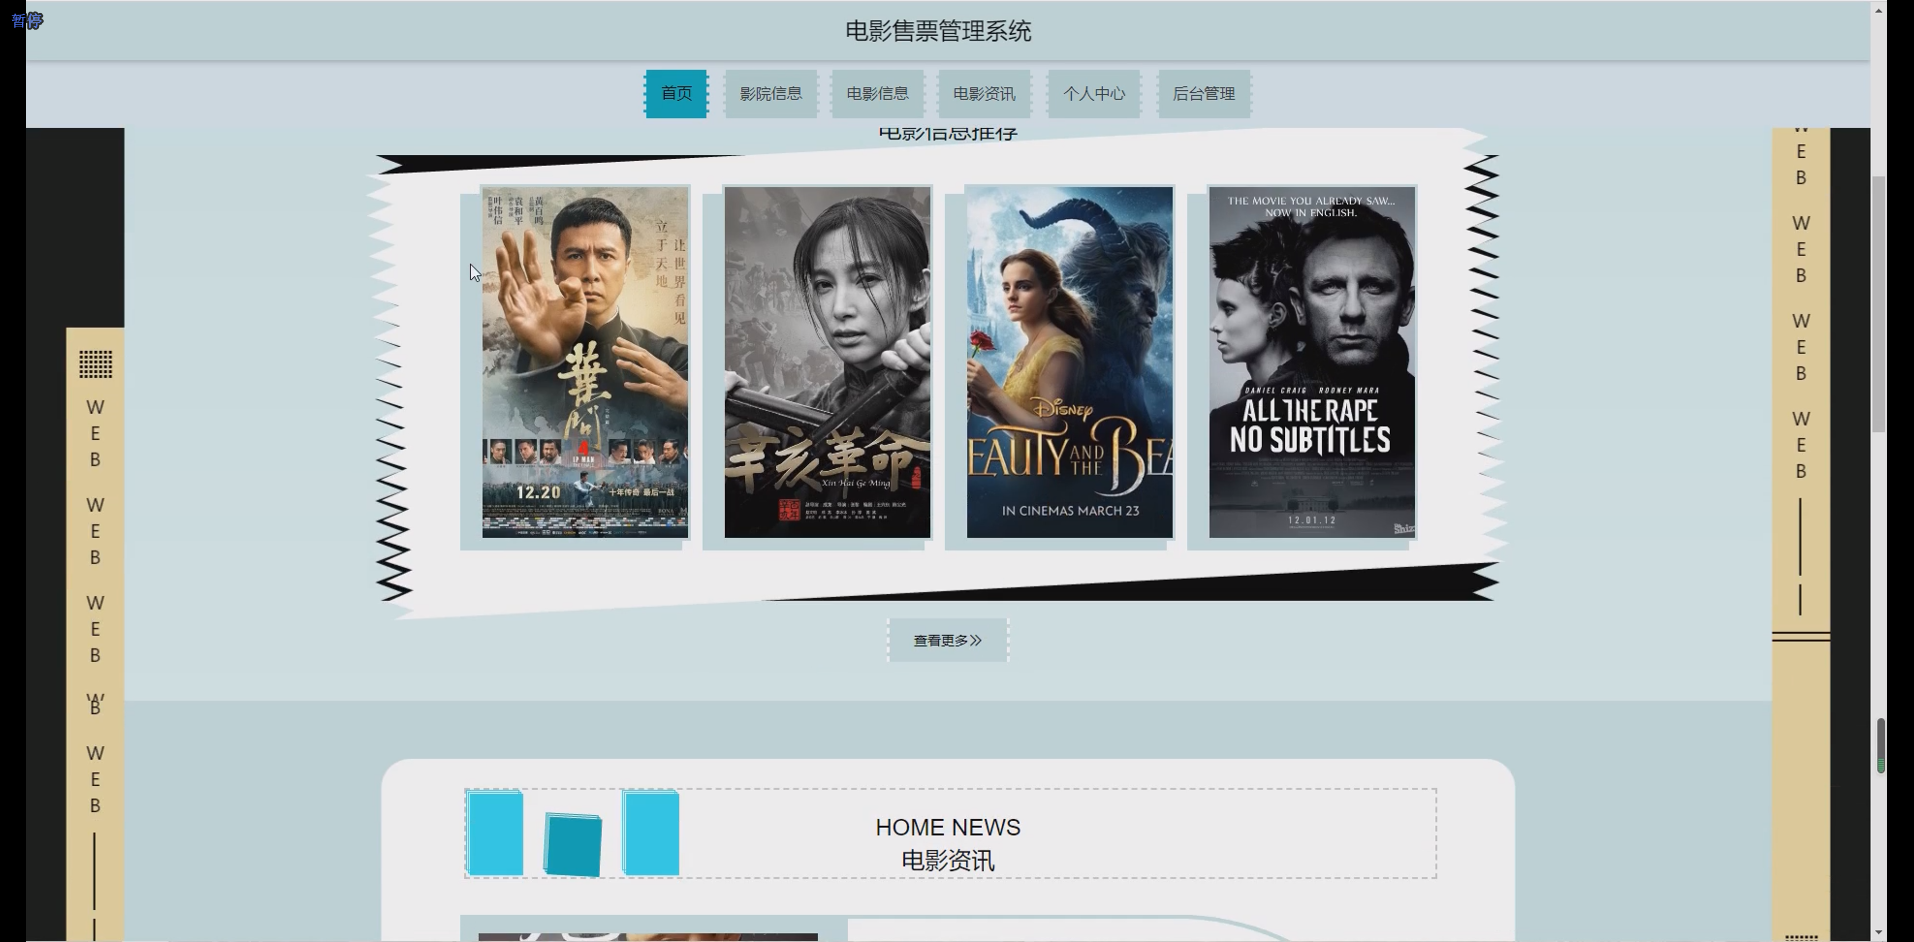
Task: Open the 辛亥革命 movie poster
Action: click(x=827, y=362)
